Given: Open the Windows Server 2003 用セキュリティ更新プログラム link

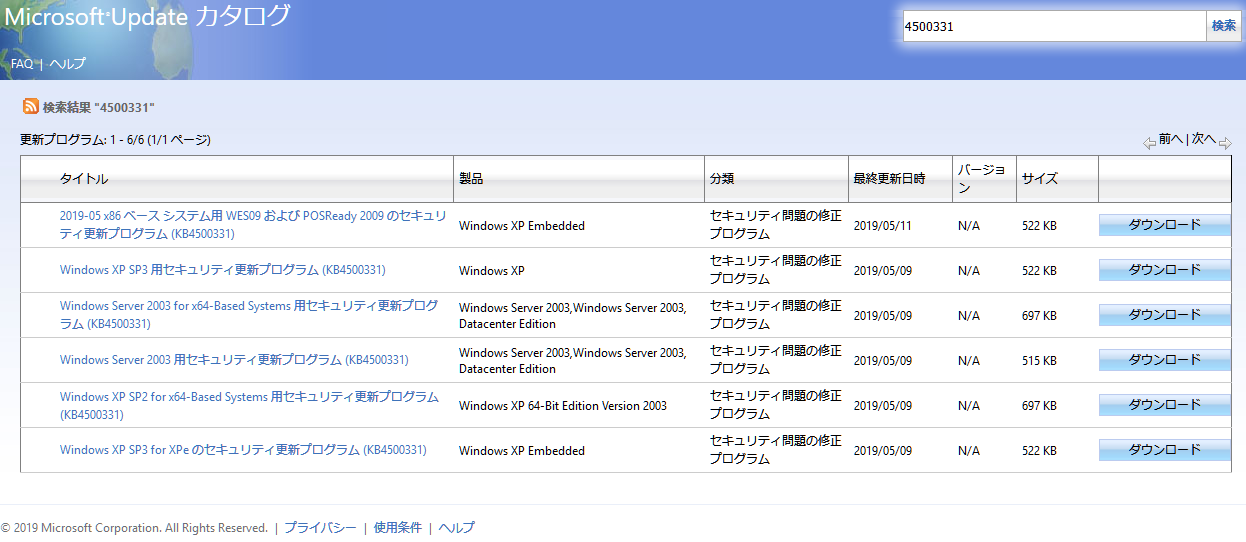Looking at the screenshot, I should [x=234, y=360].
